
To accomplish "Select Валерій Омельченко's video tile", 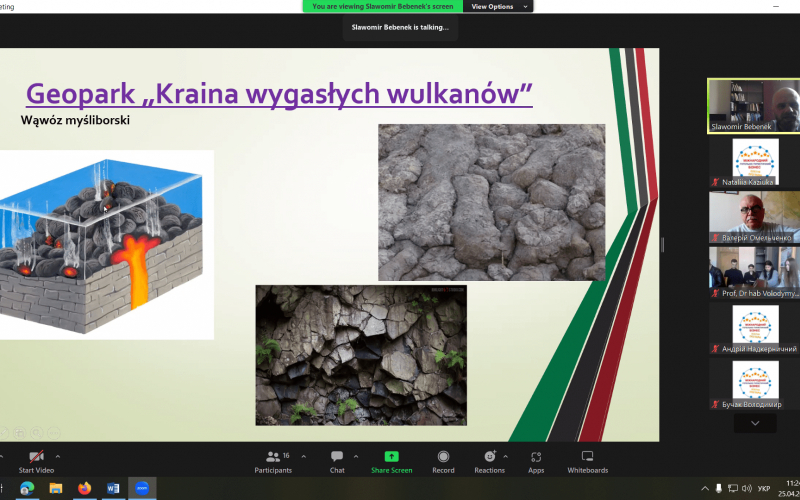I will (x=755, y=217).
